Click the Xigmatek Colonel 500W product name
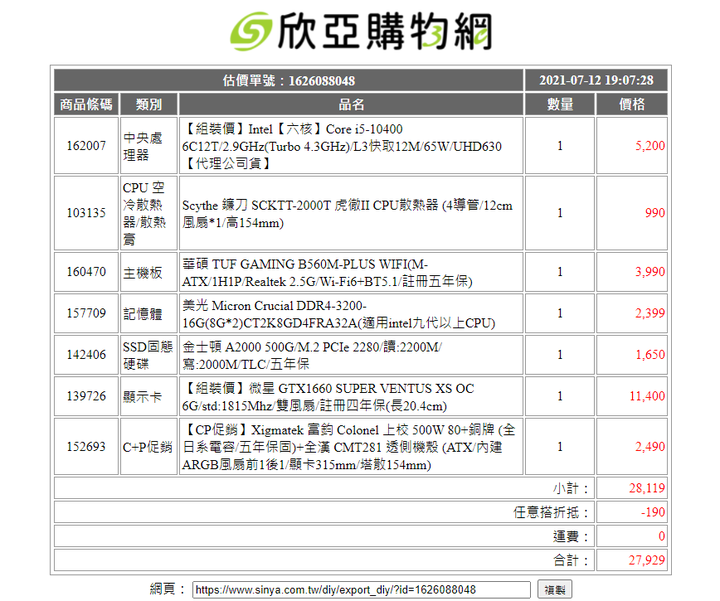This screenshot has width=720, height=601. 349,447
